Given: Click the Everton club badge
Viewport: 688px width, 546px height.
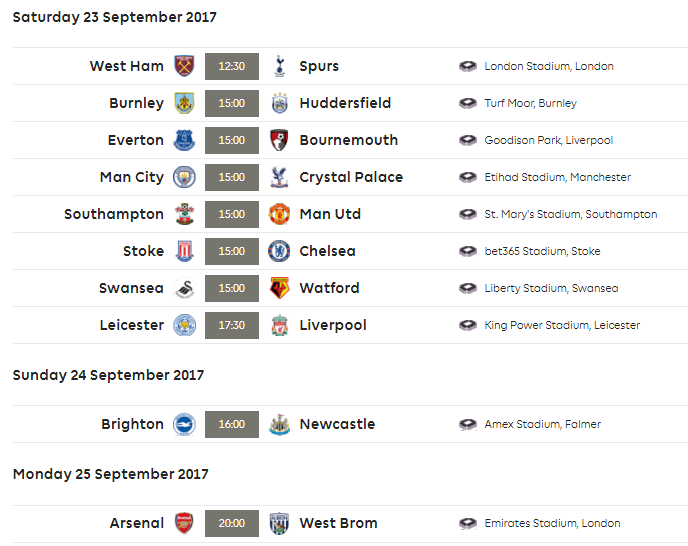Looking at the screenshot, I should tap(184, 140).
